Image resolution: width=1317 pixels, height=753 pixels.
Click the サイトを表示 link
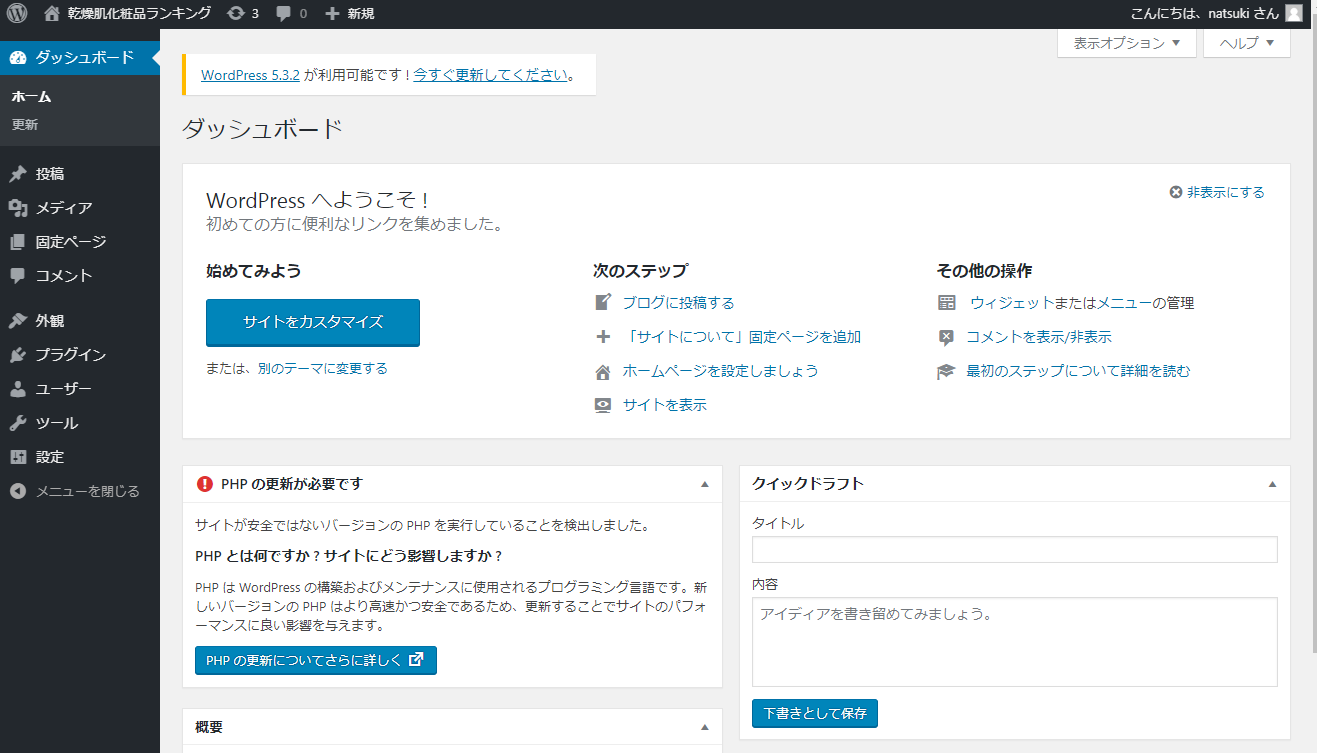664,405
